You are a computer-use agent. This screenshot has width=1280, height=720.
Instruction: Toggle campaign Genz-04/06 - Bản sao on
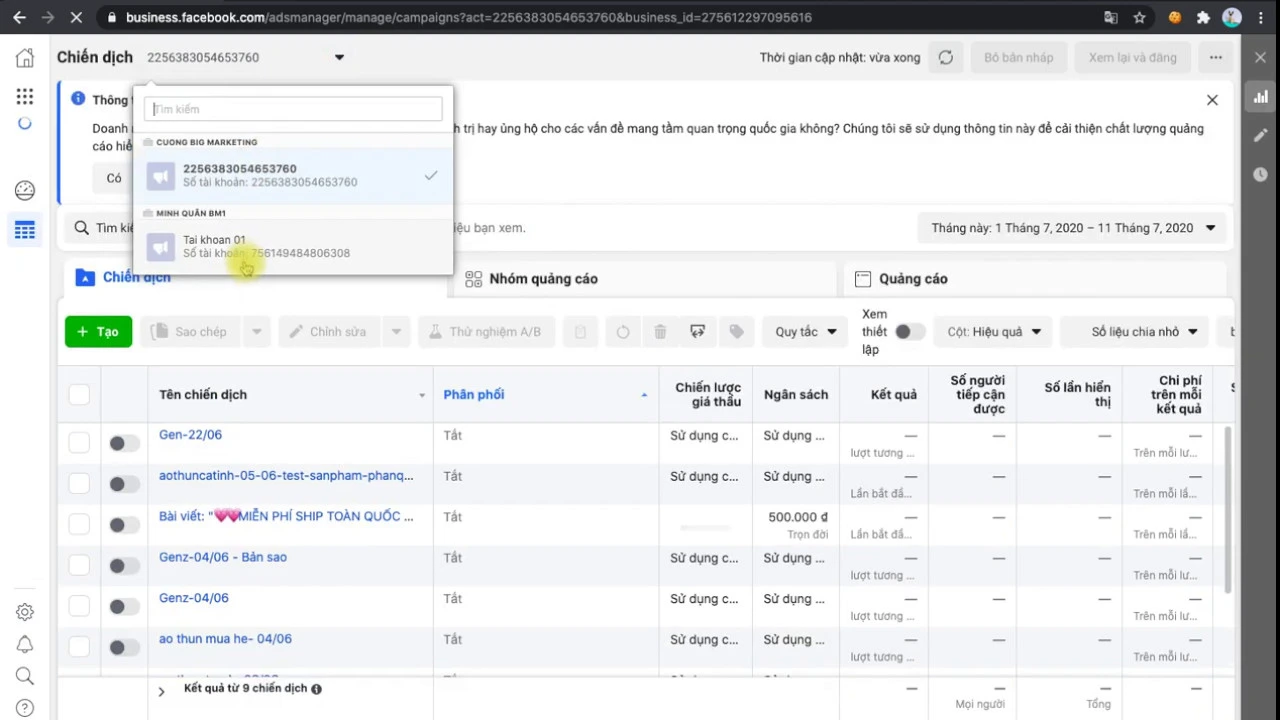[124, 566]
